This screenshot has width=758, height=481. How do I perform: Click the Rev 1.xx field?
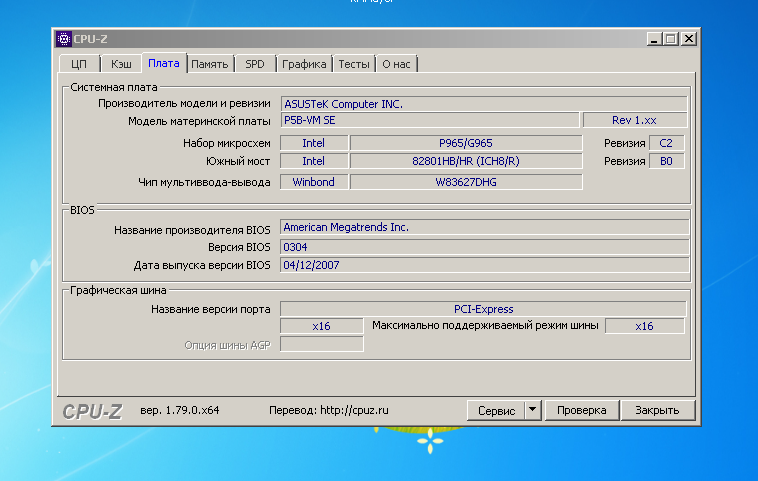(x=635, y=120)
